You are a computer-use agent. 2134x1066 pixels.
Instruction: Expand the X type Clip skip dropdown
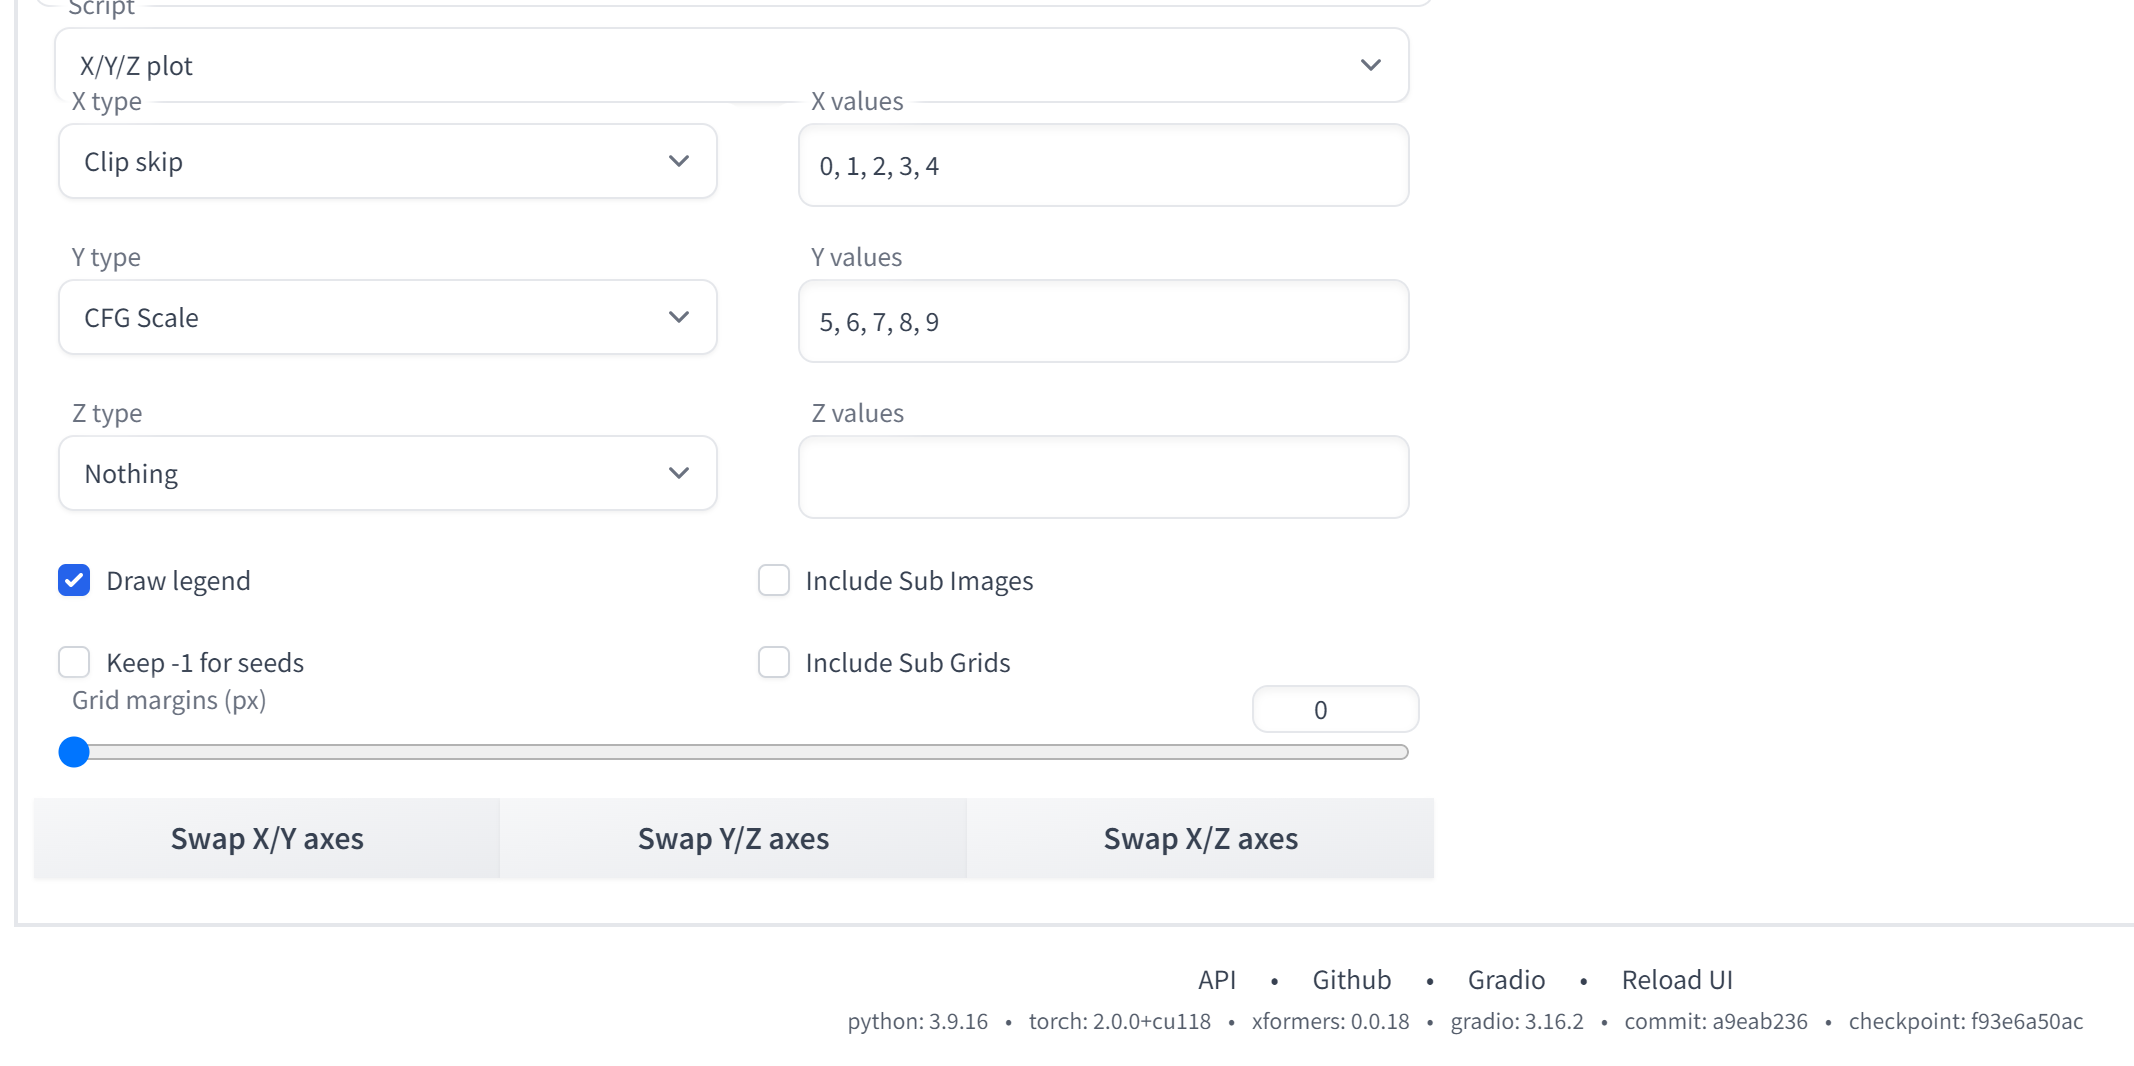click(387, 162)
